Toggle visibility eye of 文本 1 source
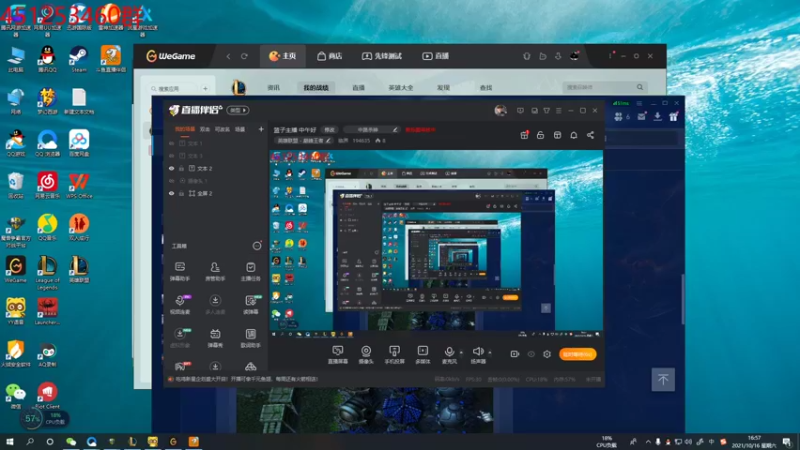 coord(171,143)
